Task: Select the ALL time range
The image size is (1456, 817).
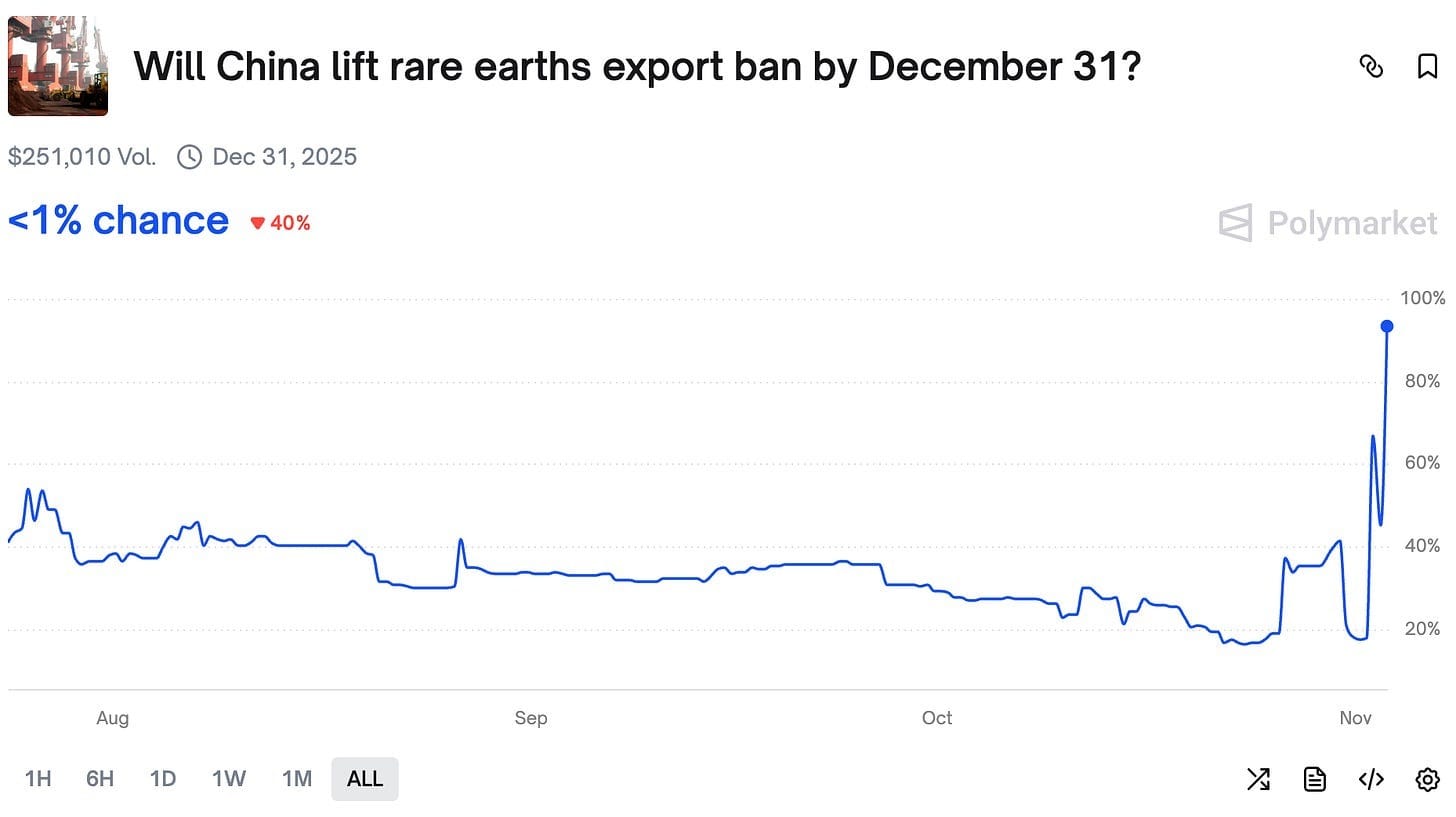Action: pyautogui.click(x=365, y=779)
